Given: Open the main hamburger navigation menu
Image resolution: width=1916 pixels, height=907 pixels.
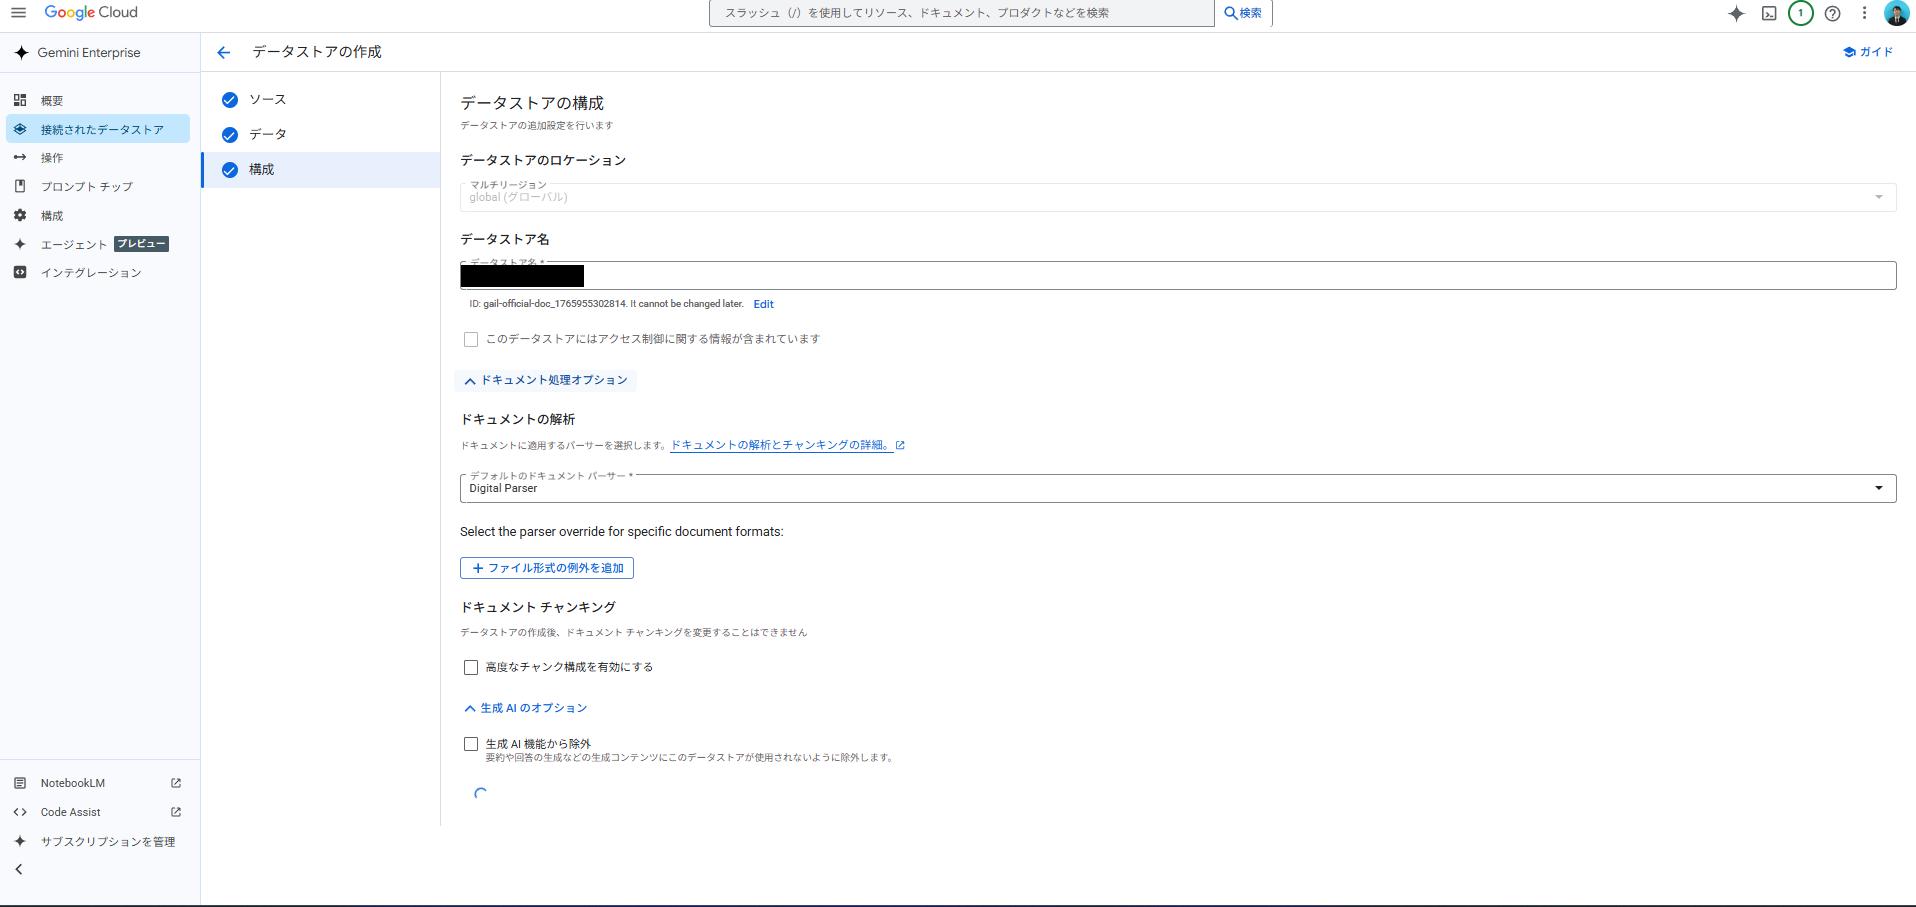Looking at the screenshot, I should point(18,13).
